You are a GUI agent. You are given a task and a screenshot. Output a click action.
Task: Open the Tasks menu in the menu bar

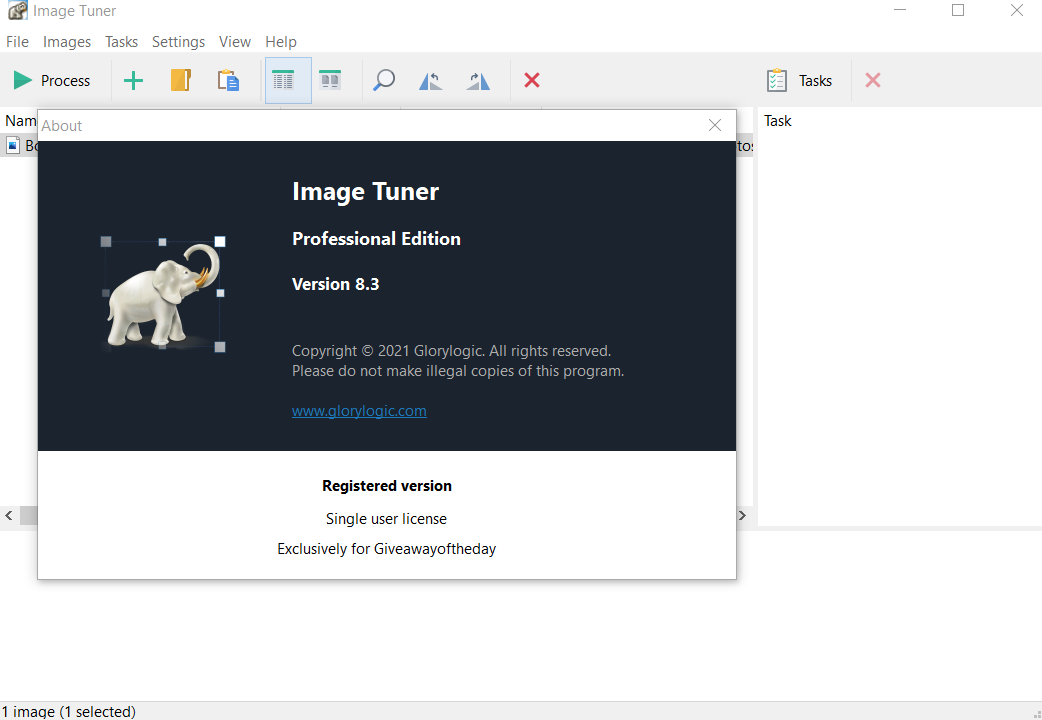click(x=122, y=42)
